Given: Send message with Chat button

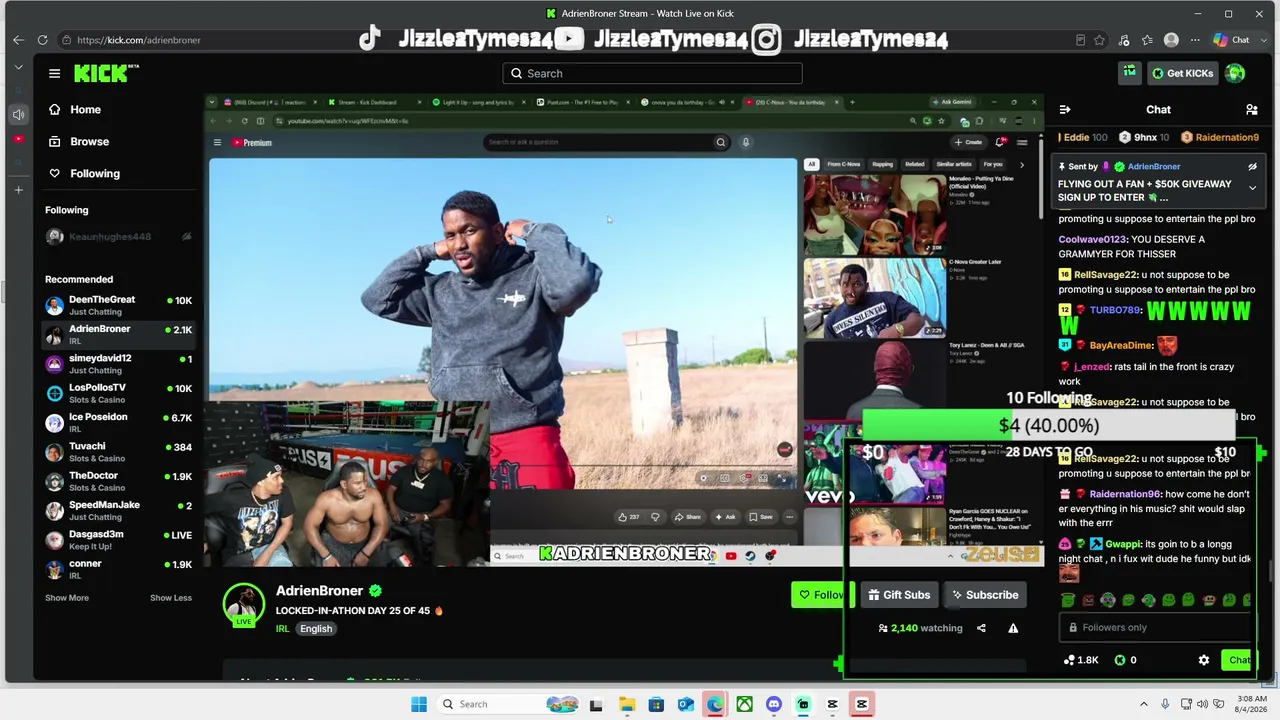Looking at the screenshot, I should click(1238, 660).
